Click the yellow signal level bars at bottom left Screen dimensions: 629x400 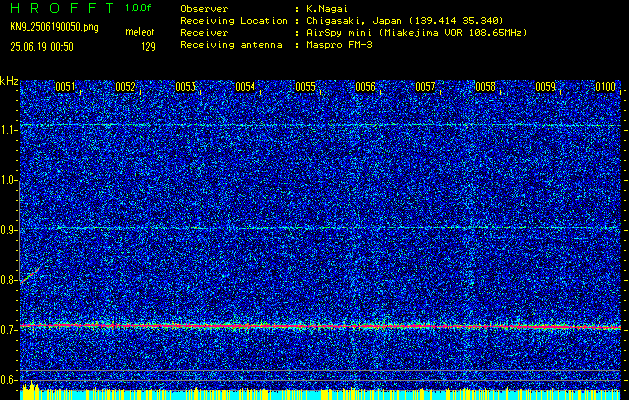click(30, 390)
